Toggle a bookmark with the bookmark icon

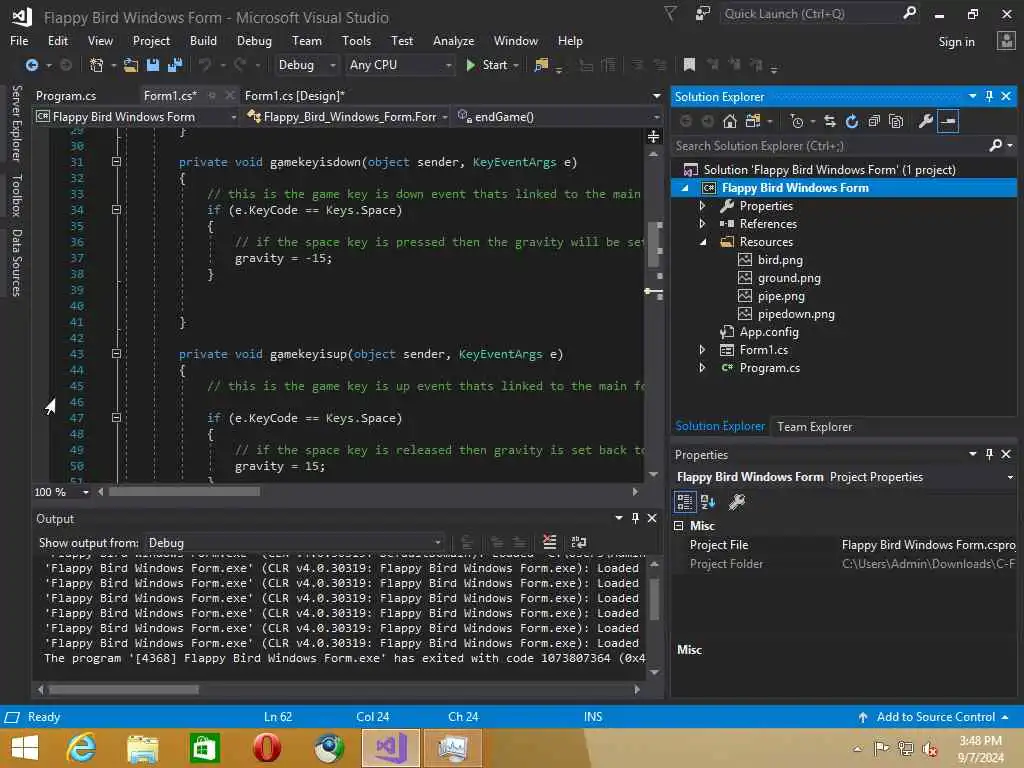tap(689, 65)
